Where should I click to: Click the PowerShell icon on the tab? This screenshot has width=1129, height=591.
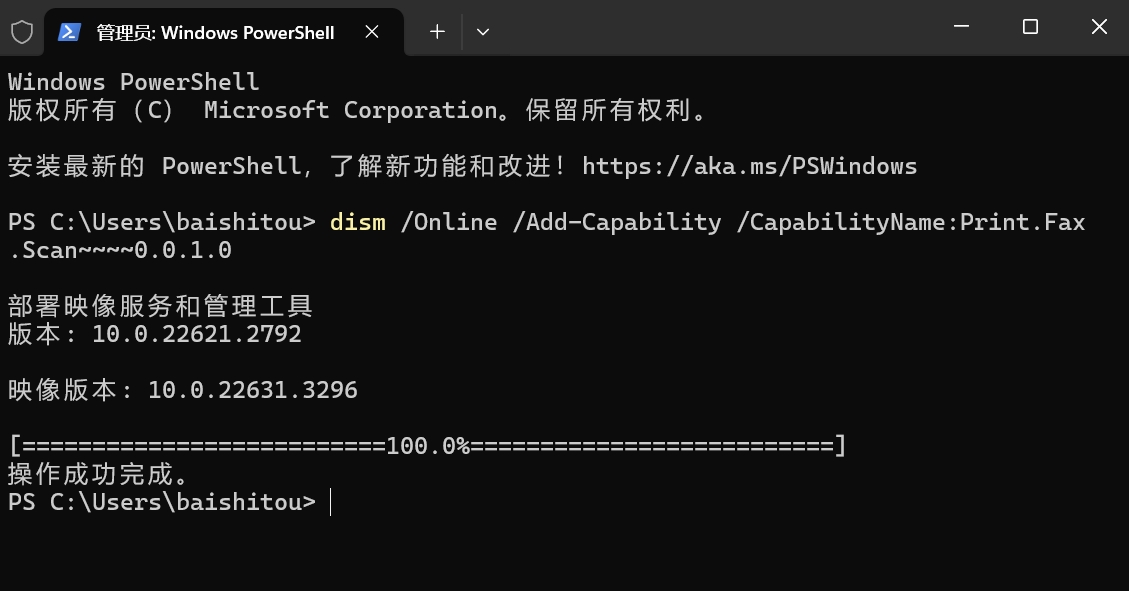(70, 32)
